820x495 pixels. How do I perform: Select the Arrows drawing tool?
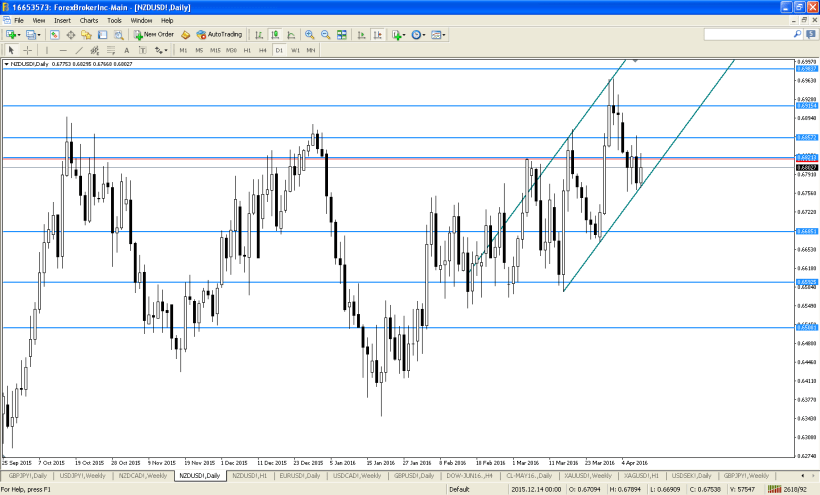pyautogui.click(x=158, y=50)
